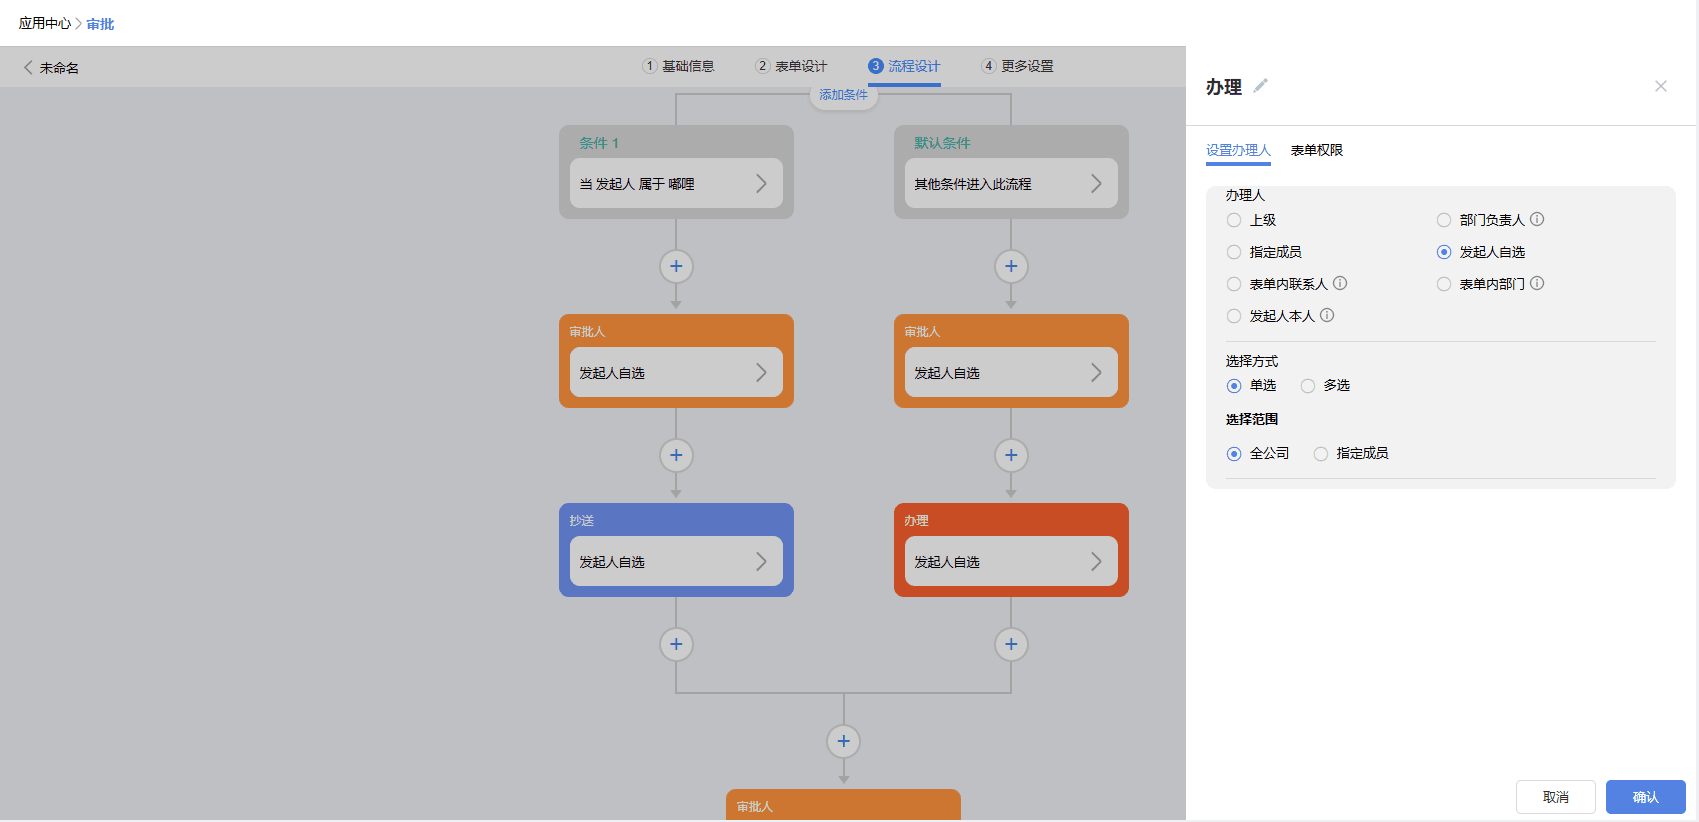Choose 单选 selection mode
Image resolution: width=1699 pixels, height=822 pixels.
tap(1234, 386)
